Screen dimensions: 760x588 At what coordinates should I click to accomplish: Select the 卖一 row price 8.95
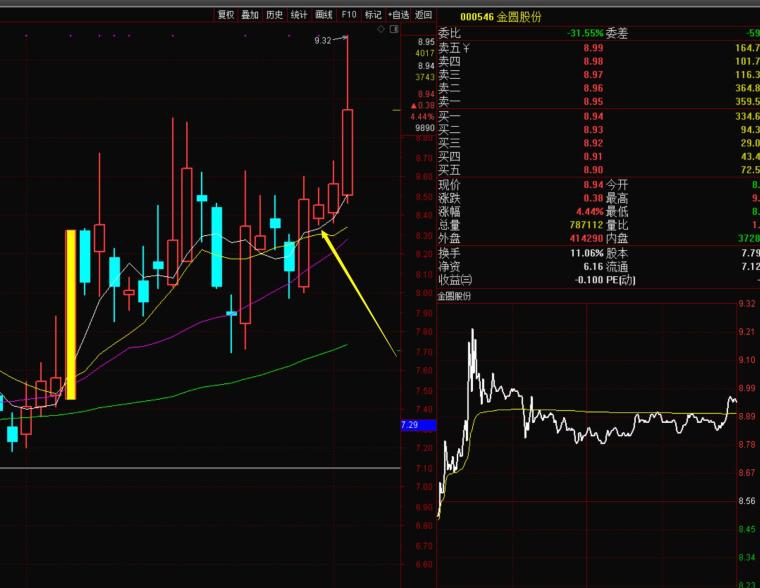coord(593,102)
